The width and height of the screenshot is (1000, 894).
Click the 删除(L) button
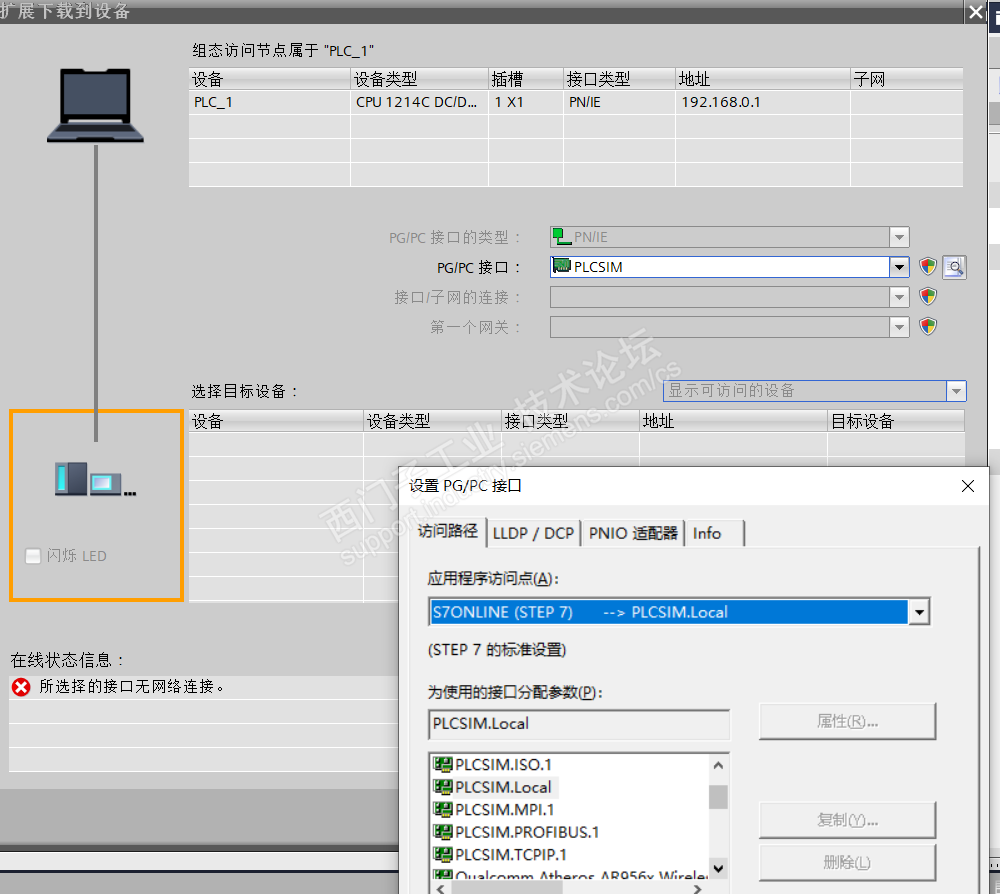848,862
